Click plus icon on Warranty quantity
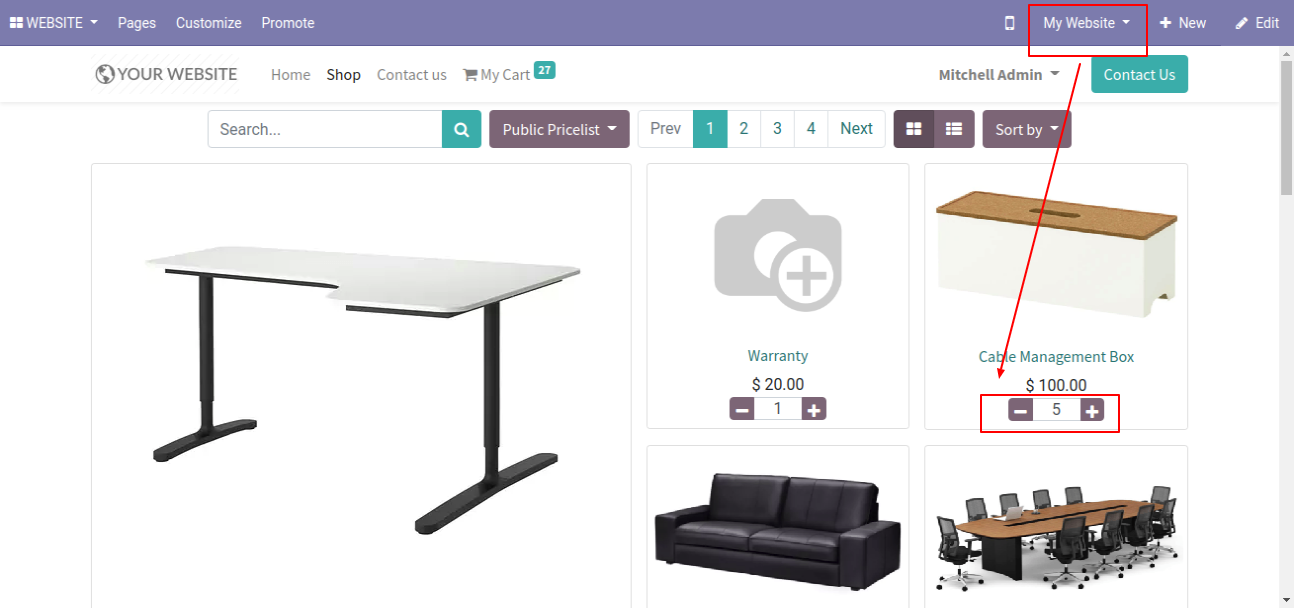This screenshot has height=608, width=1294. (814, 409)
